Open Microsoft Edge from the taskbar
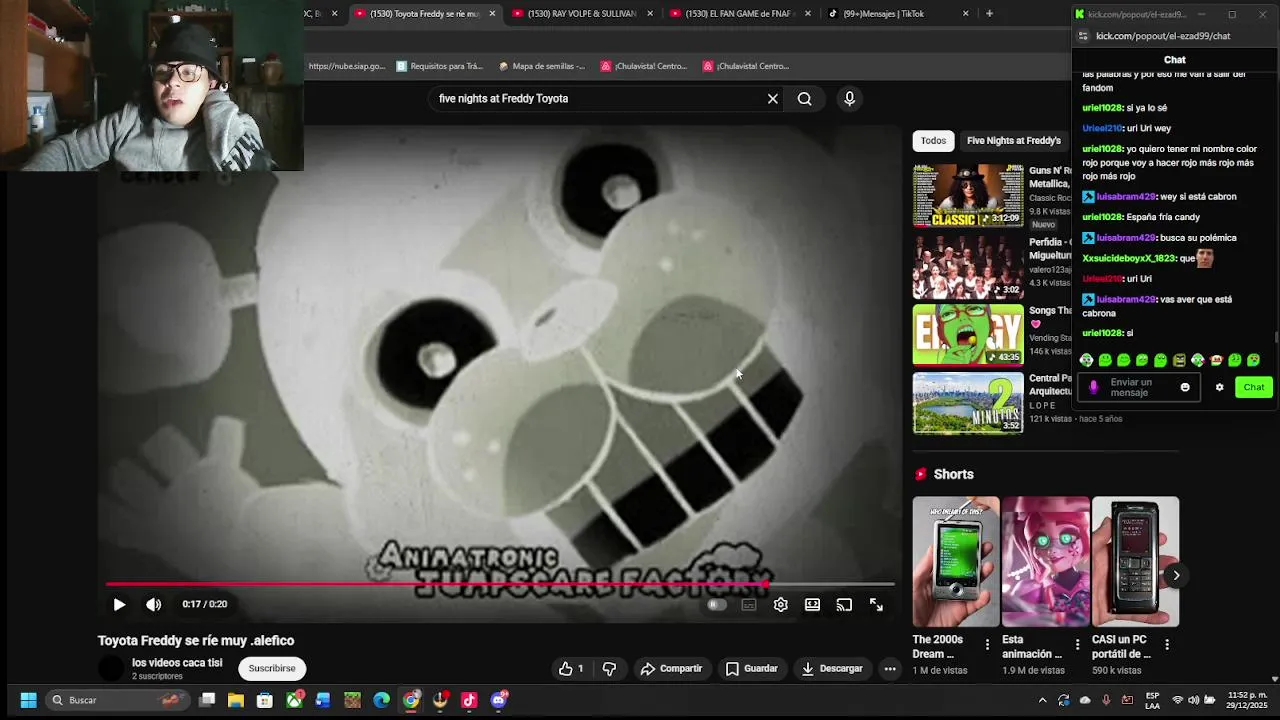Viewport: 1280px width, 720px height. click(382, 700)
